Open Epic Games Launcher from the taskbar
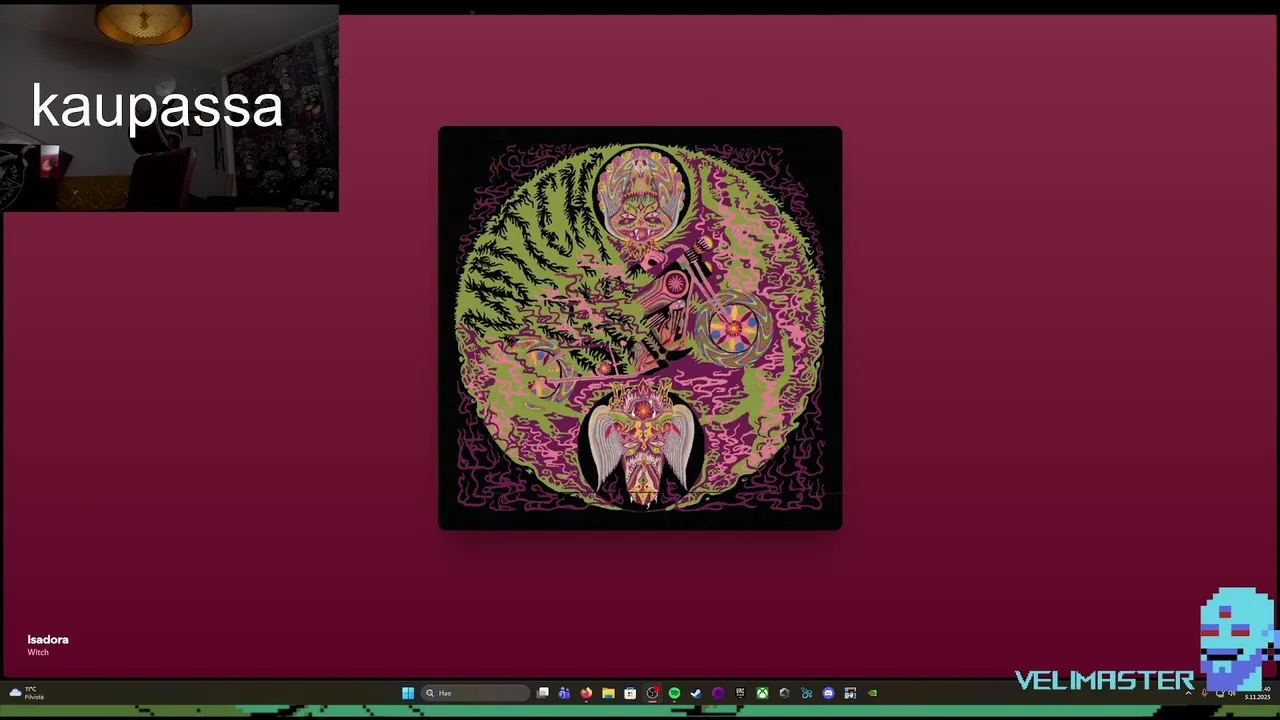This screenshot has height=720, width=1280. [x=740, y=693]
